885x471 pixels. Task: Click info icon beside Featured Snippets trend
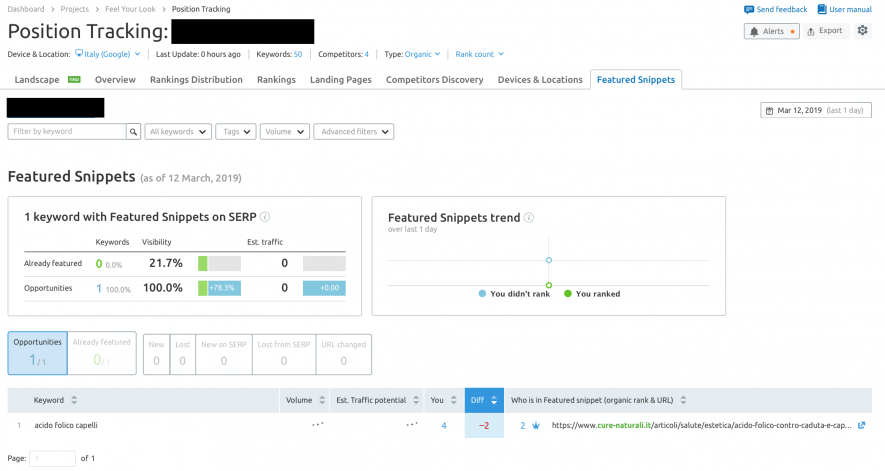529,217
